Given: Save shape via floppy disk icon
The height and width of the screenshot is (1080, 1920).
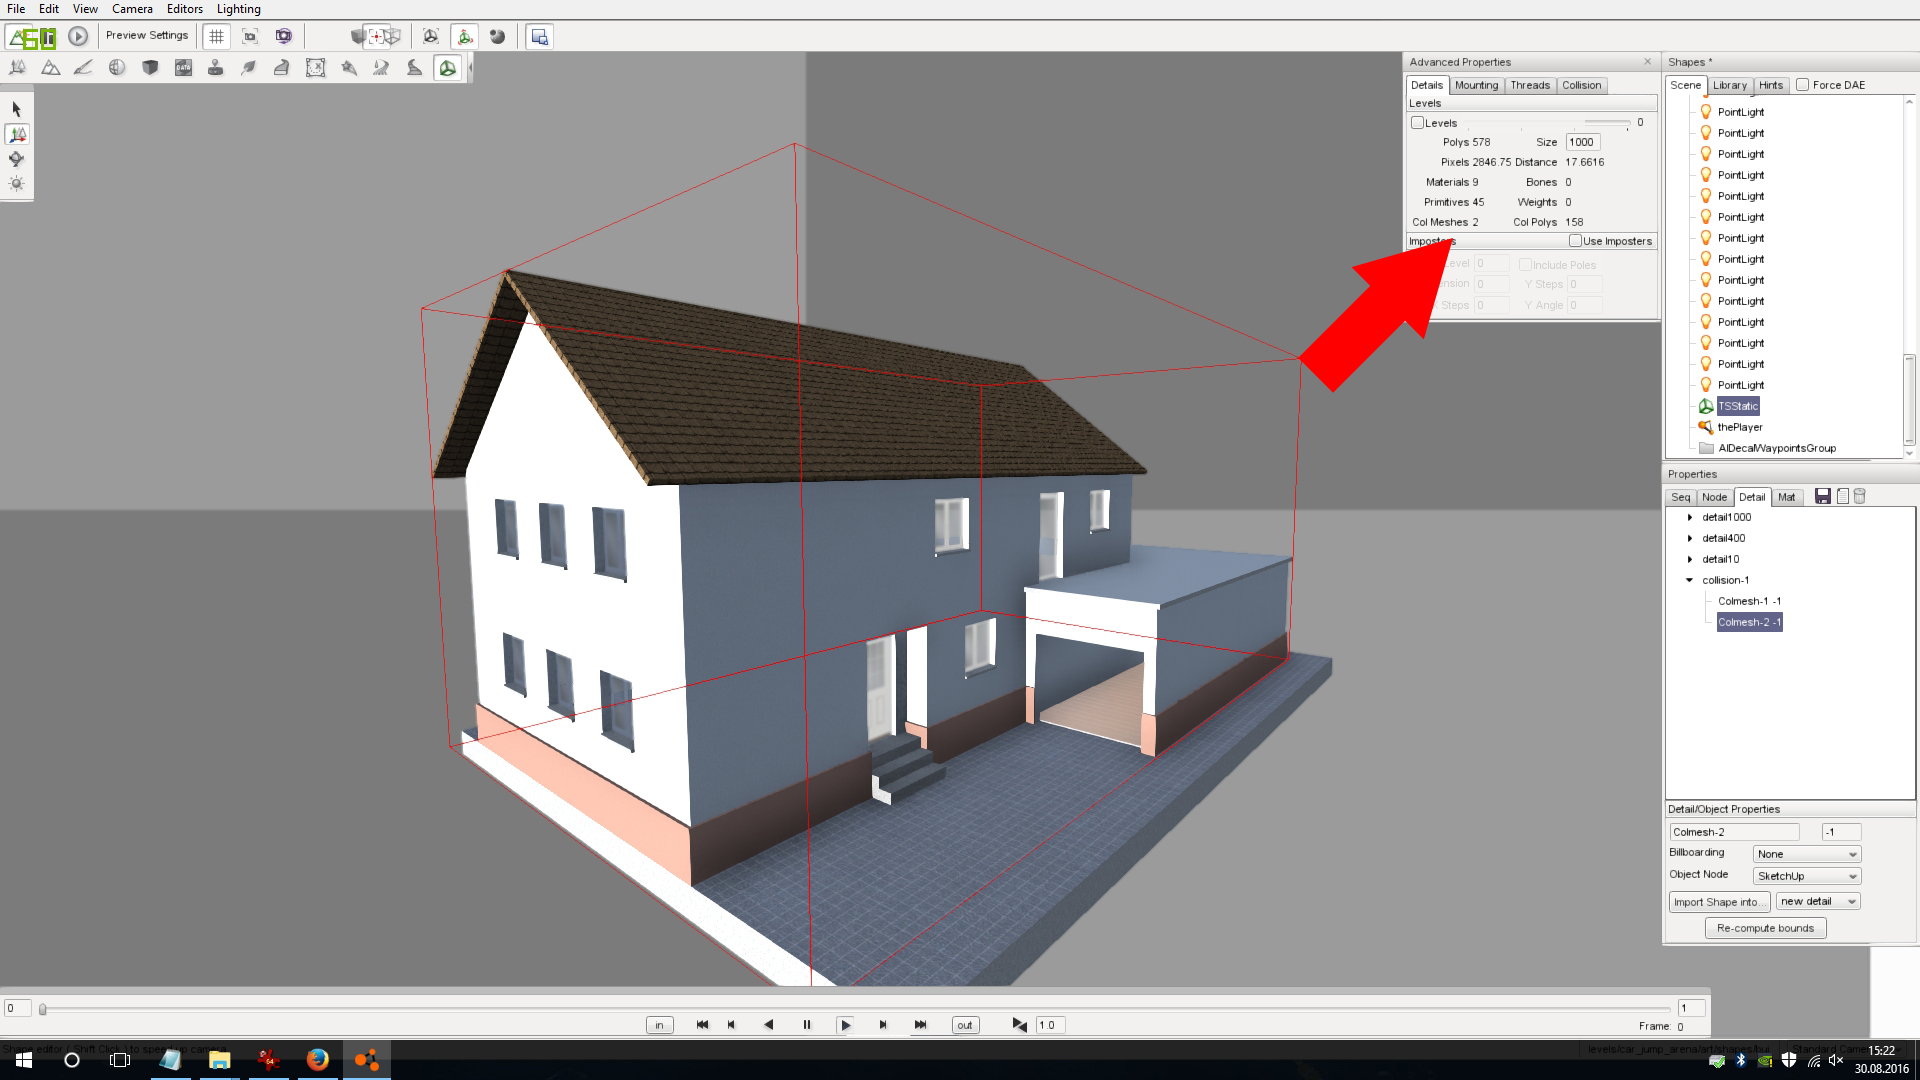Looking at the screenshot, I should [x=1822, y=497].
